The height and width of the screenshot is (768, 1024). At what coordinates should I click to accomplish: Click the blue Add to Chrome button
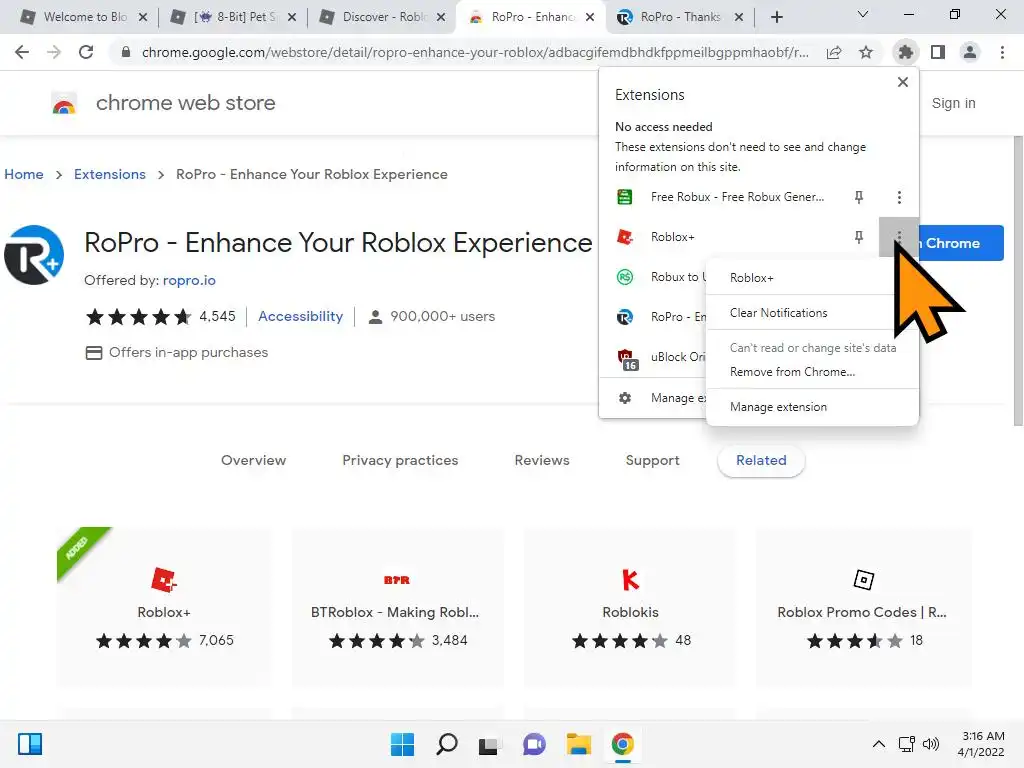pyautogui.click(x=960, y=243)
